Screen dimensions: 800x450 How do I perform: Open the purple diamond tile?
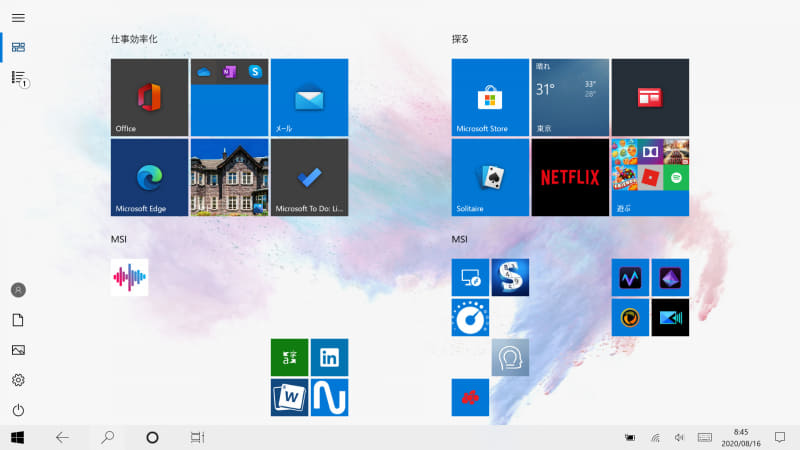(670, 277)
